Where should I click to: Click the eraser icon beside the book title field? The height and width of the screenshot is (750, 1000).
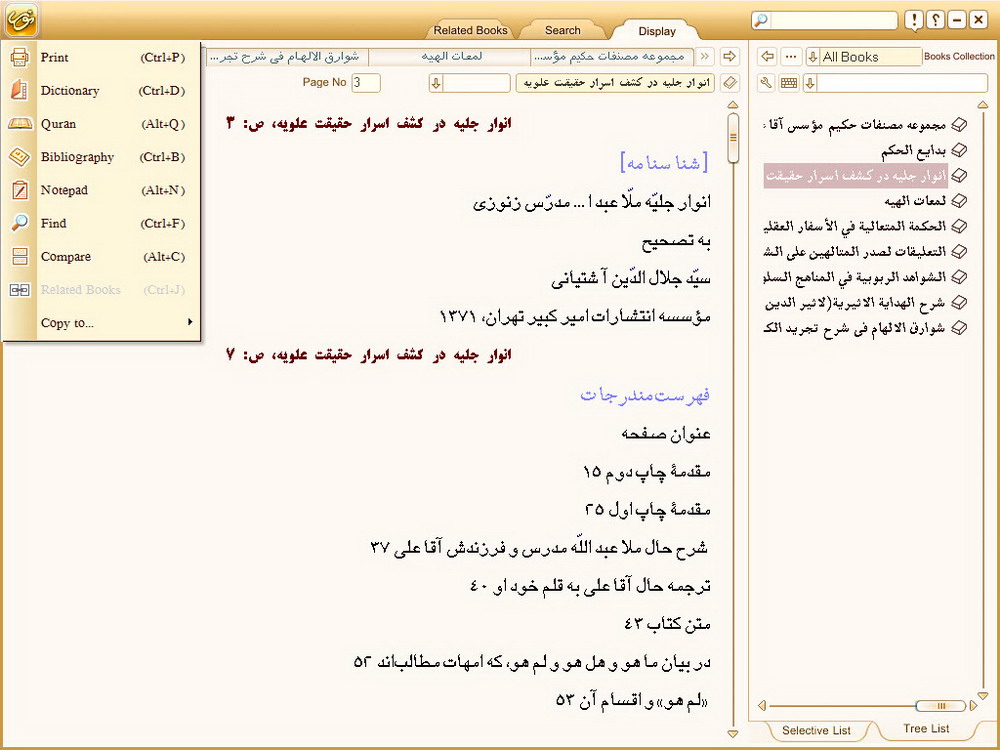click(x=730, y=82)
